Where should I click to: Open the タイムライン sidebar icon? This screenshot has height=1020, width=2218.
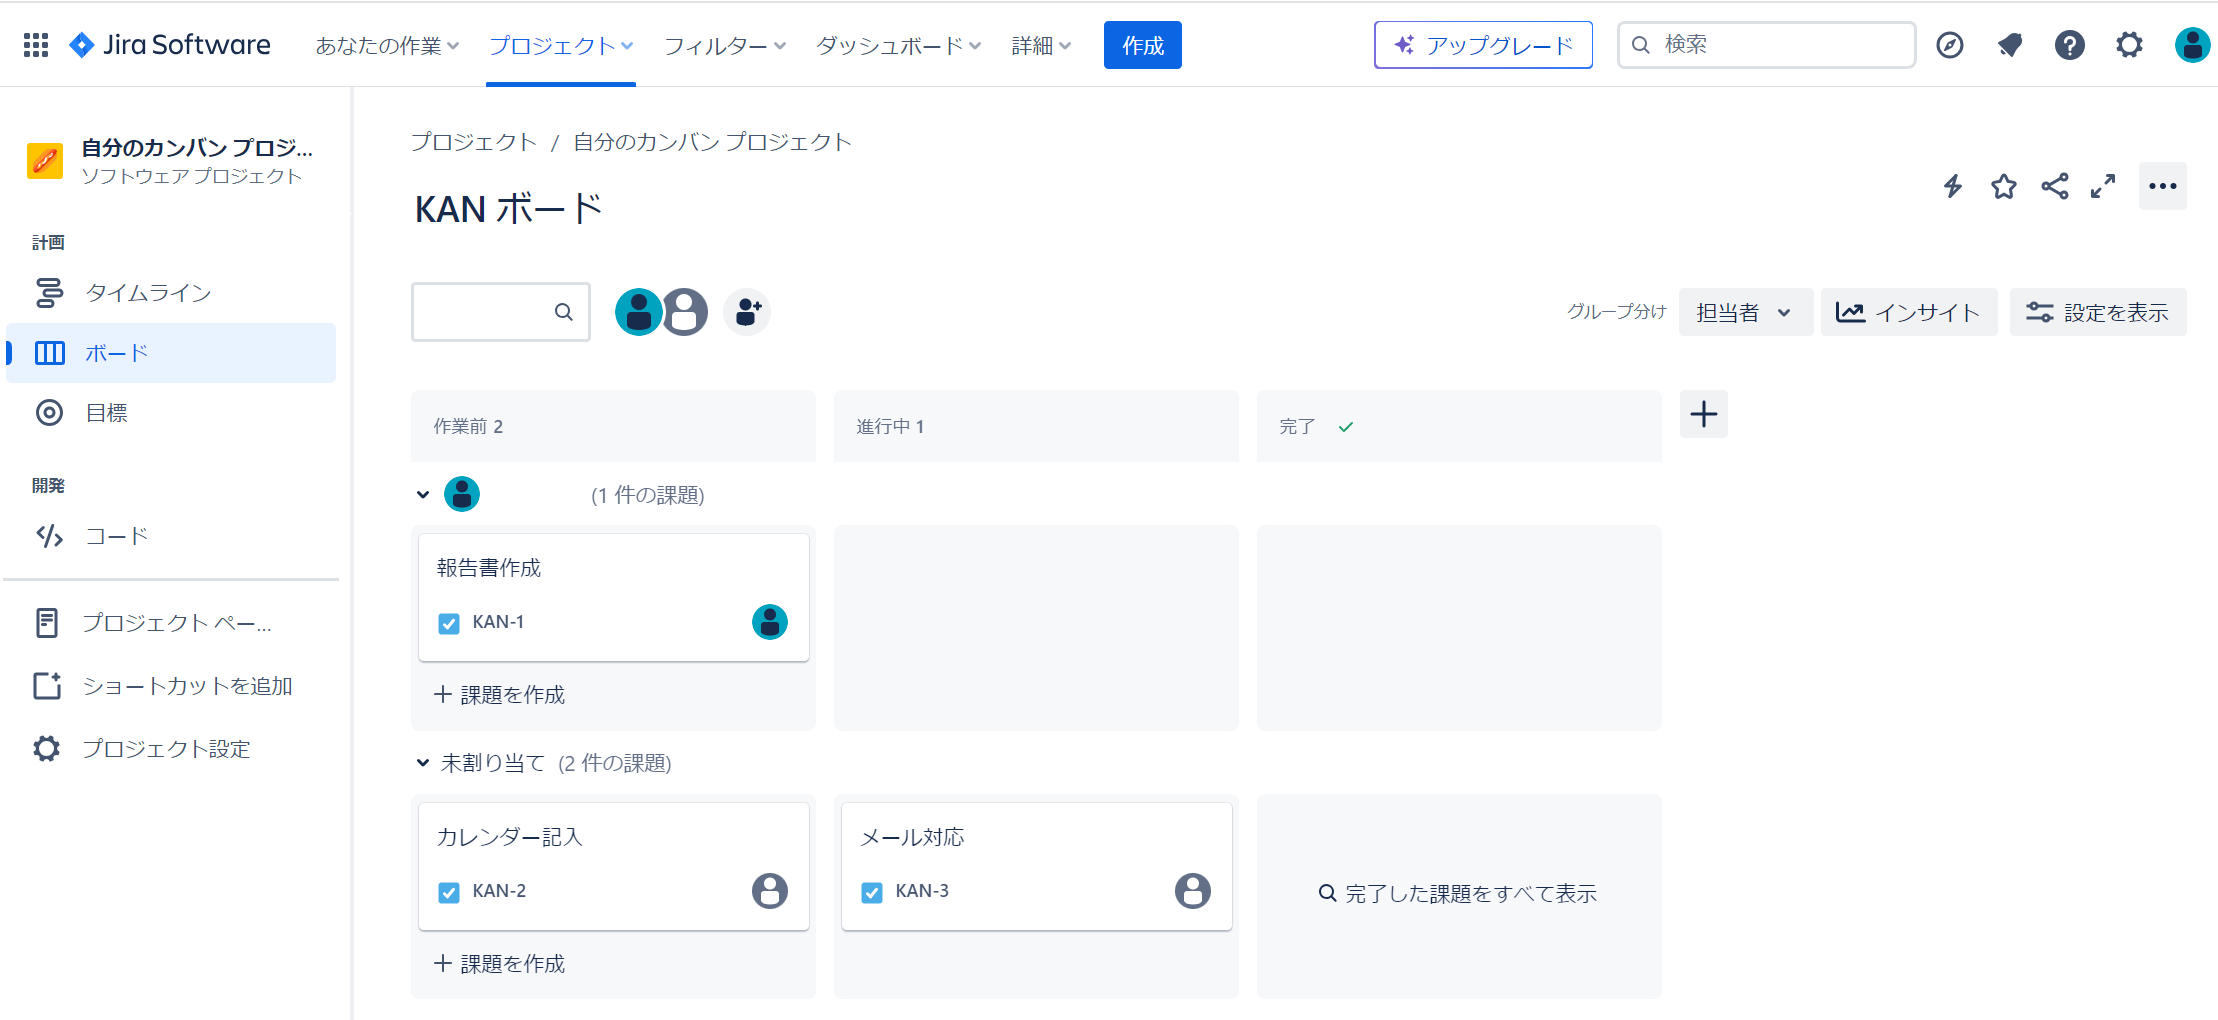click(49, 292)
